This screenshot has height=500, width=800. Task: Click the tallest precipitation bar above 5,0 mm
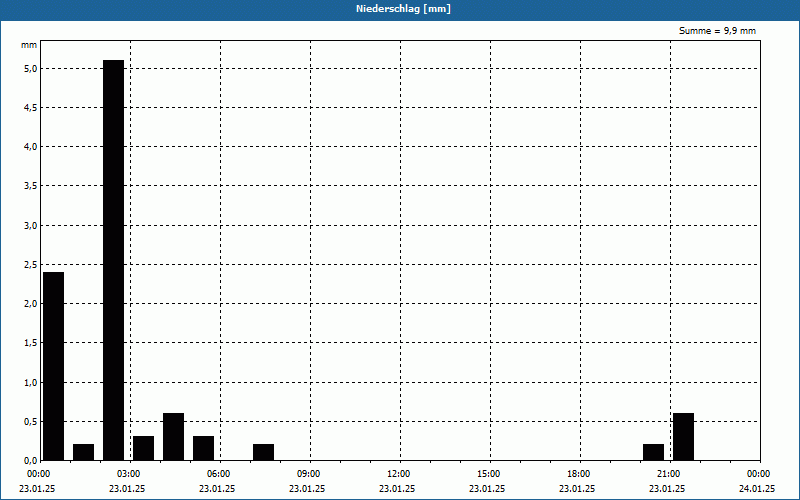point(113,260)
